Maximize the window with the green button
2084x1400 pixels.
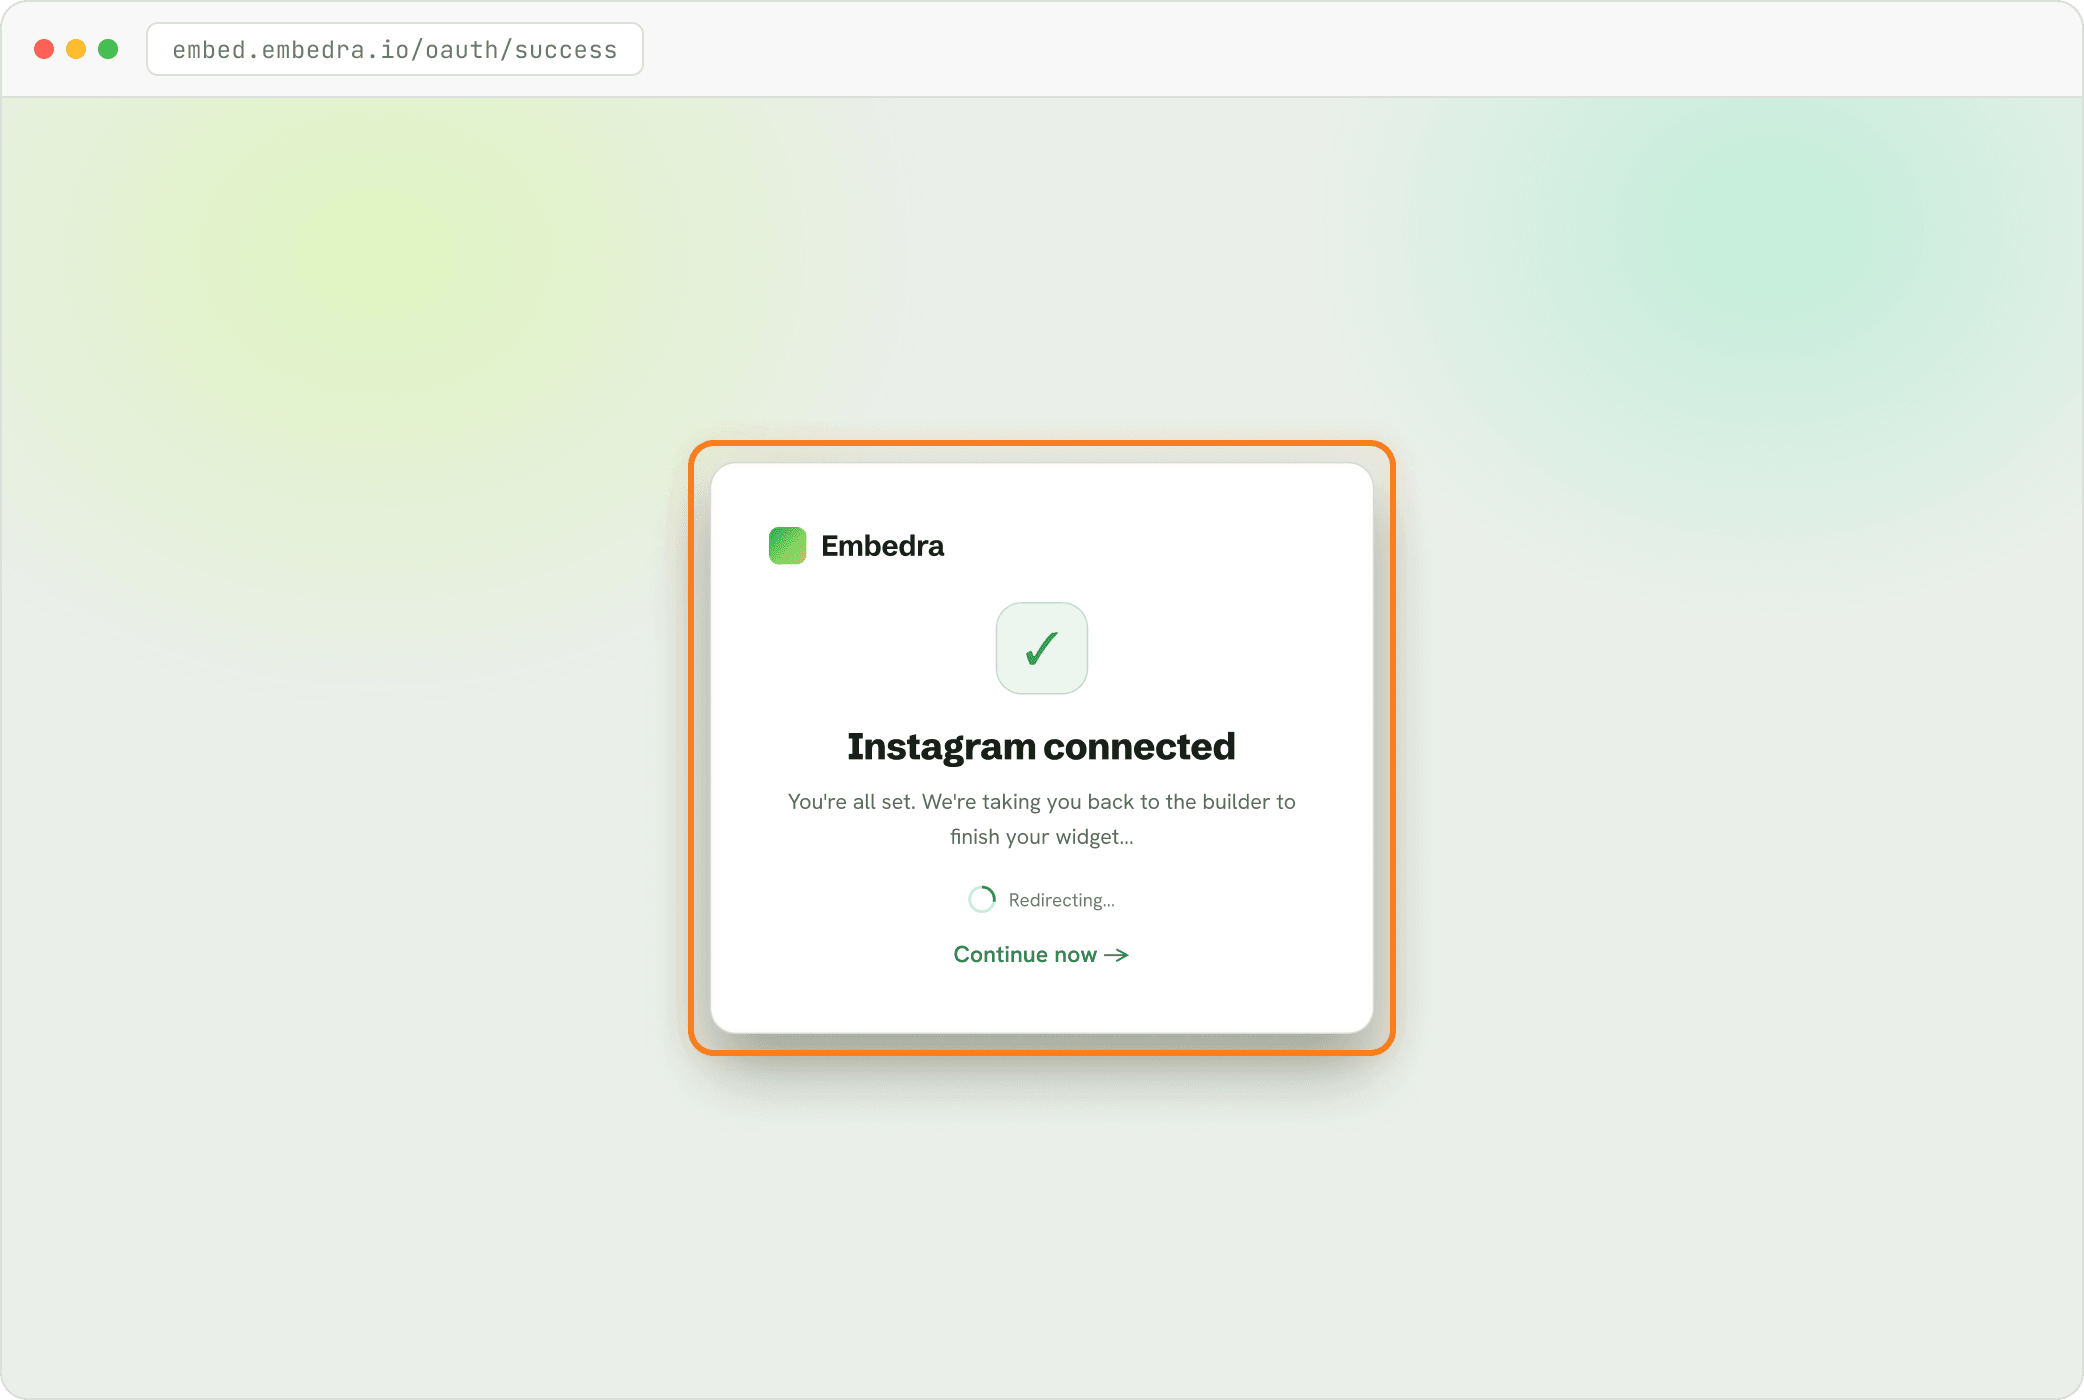[108, 49]
